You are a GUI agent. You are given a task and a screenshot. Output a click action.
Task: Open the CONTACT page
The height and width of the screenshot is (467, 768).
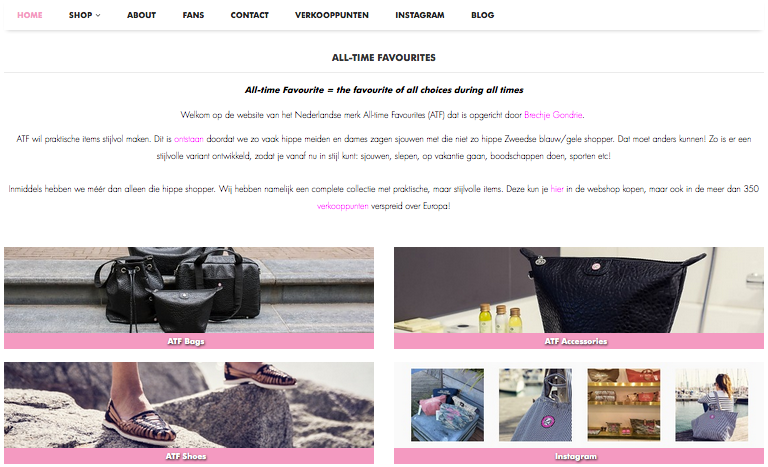click(x=250, y=15)
